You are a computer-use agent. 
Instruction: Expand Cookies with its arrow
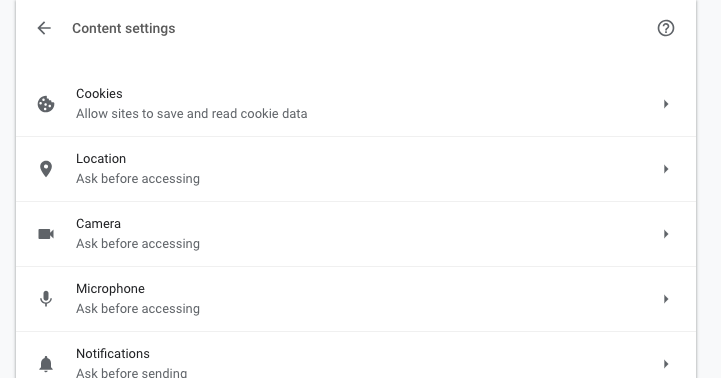(666, 104)
